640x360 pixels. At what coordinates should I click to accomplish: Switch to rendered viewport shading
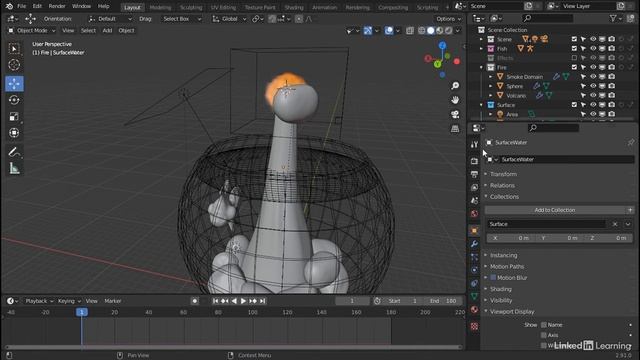click(449, 31)
